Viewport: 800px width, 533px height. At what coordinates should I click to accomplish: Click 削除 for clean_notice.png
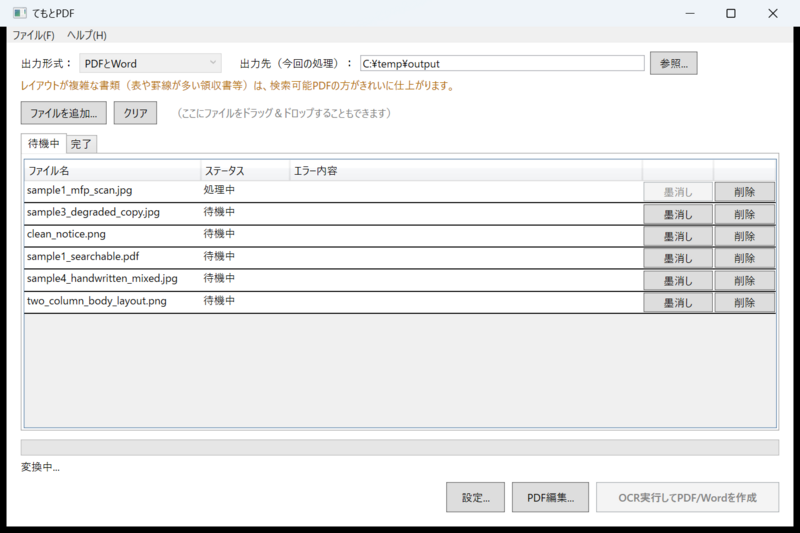coord(744,236)
